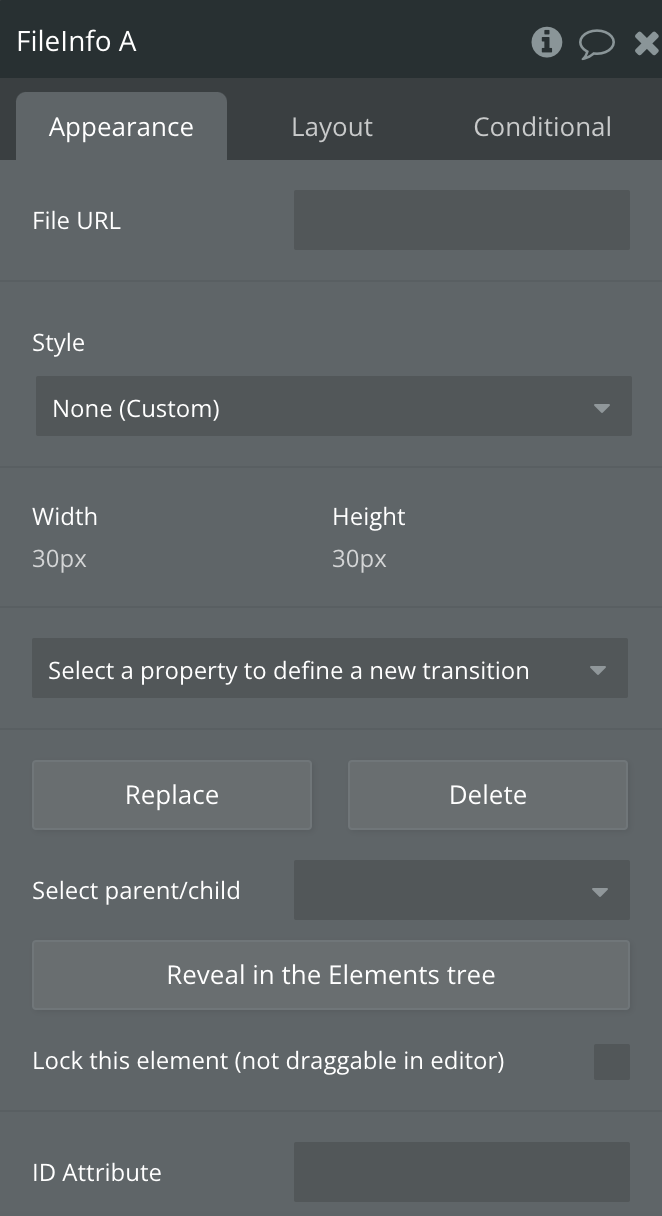Reveal element in the Elements tree
The height and width of the screenshot is (1216, 662).
[x=331, y=975]
